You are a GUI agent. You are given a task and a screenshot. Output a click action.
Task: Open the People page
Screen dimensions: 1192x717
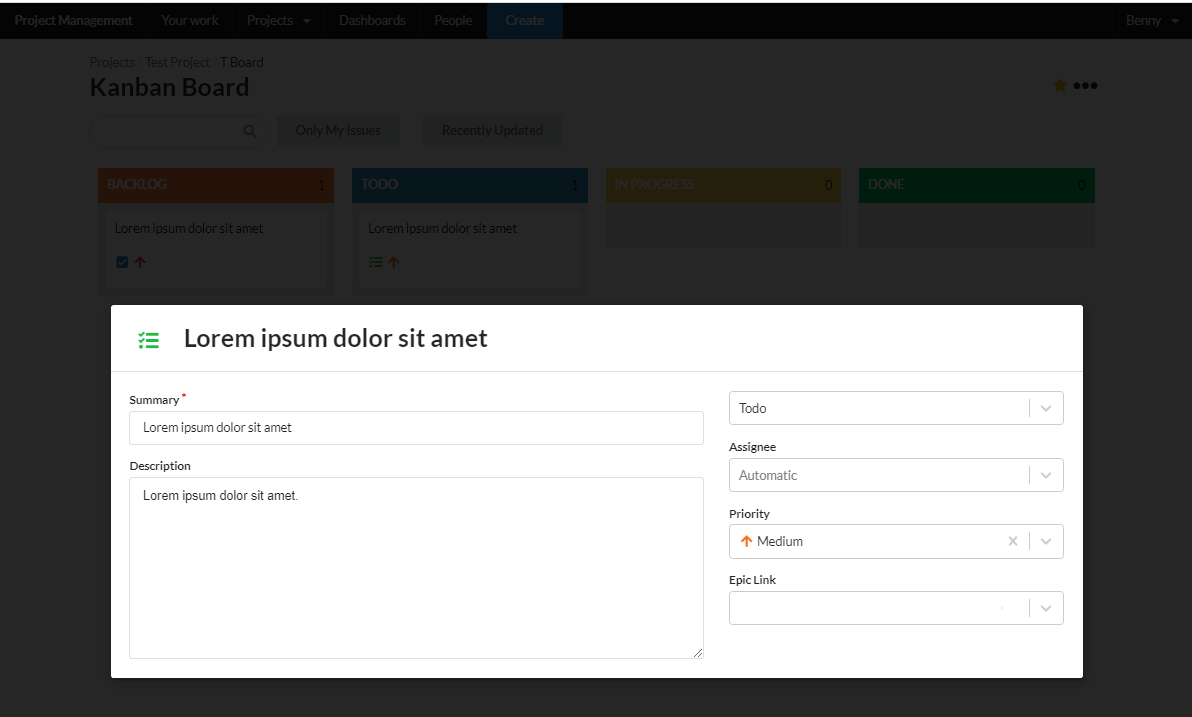pyautogui.click(x=453, y=21)
